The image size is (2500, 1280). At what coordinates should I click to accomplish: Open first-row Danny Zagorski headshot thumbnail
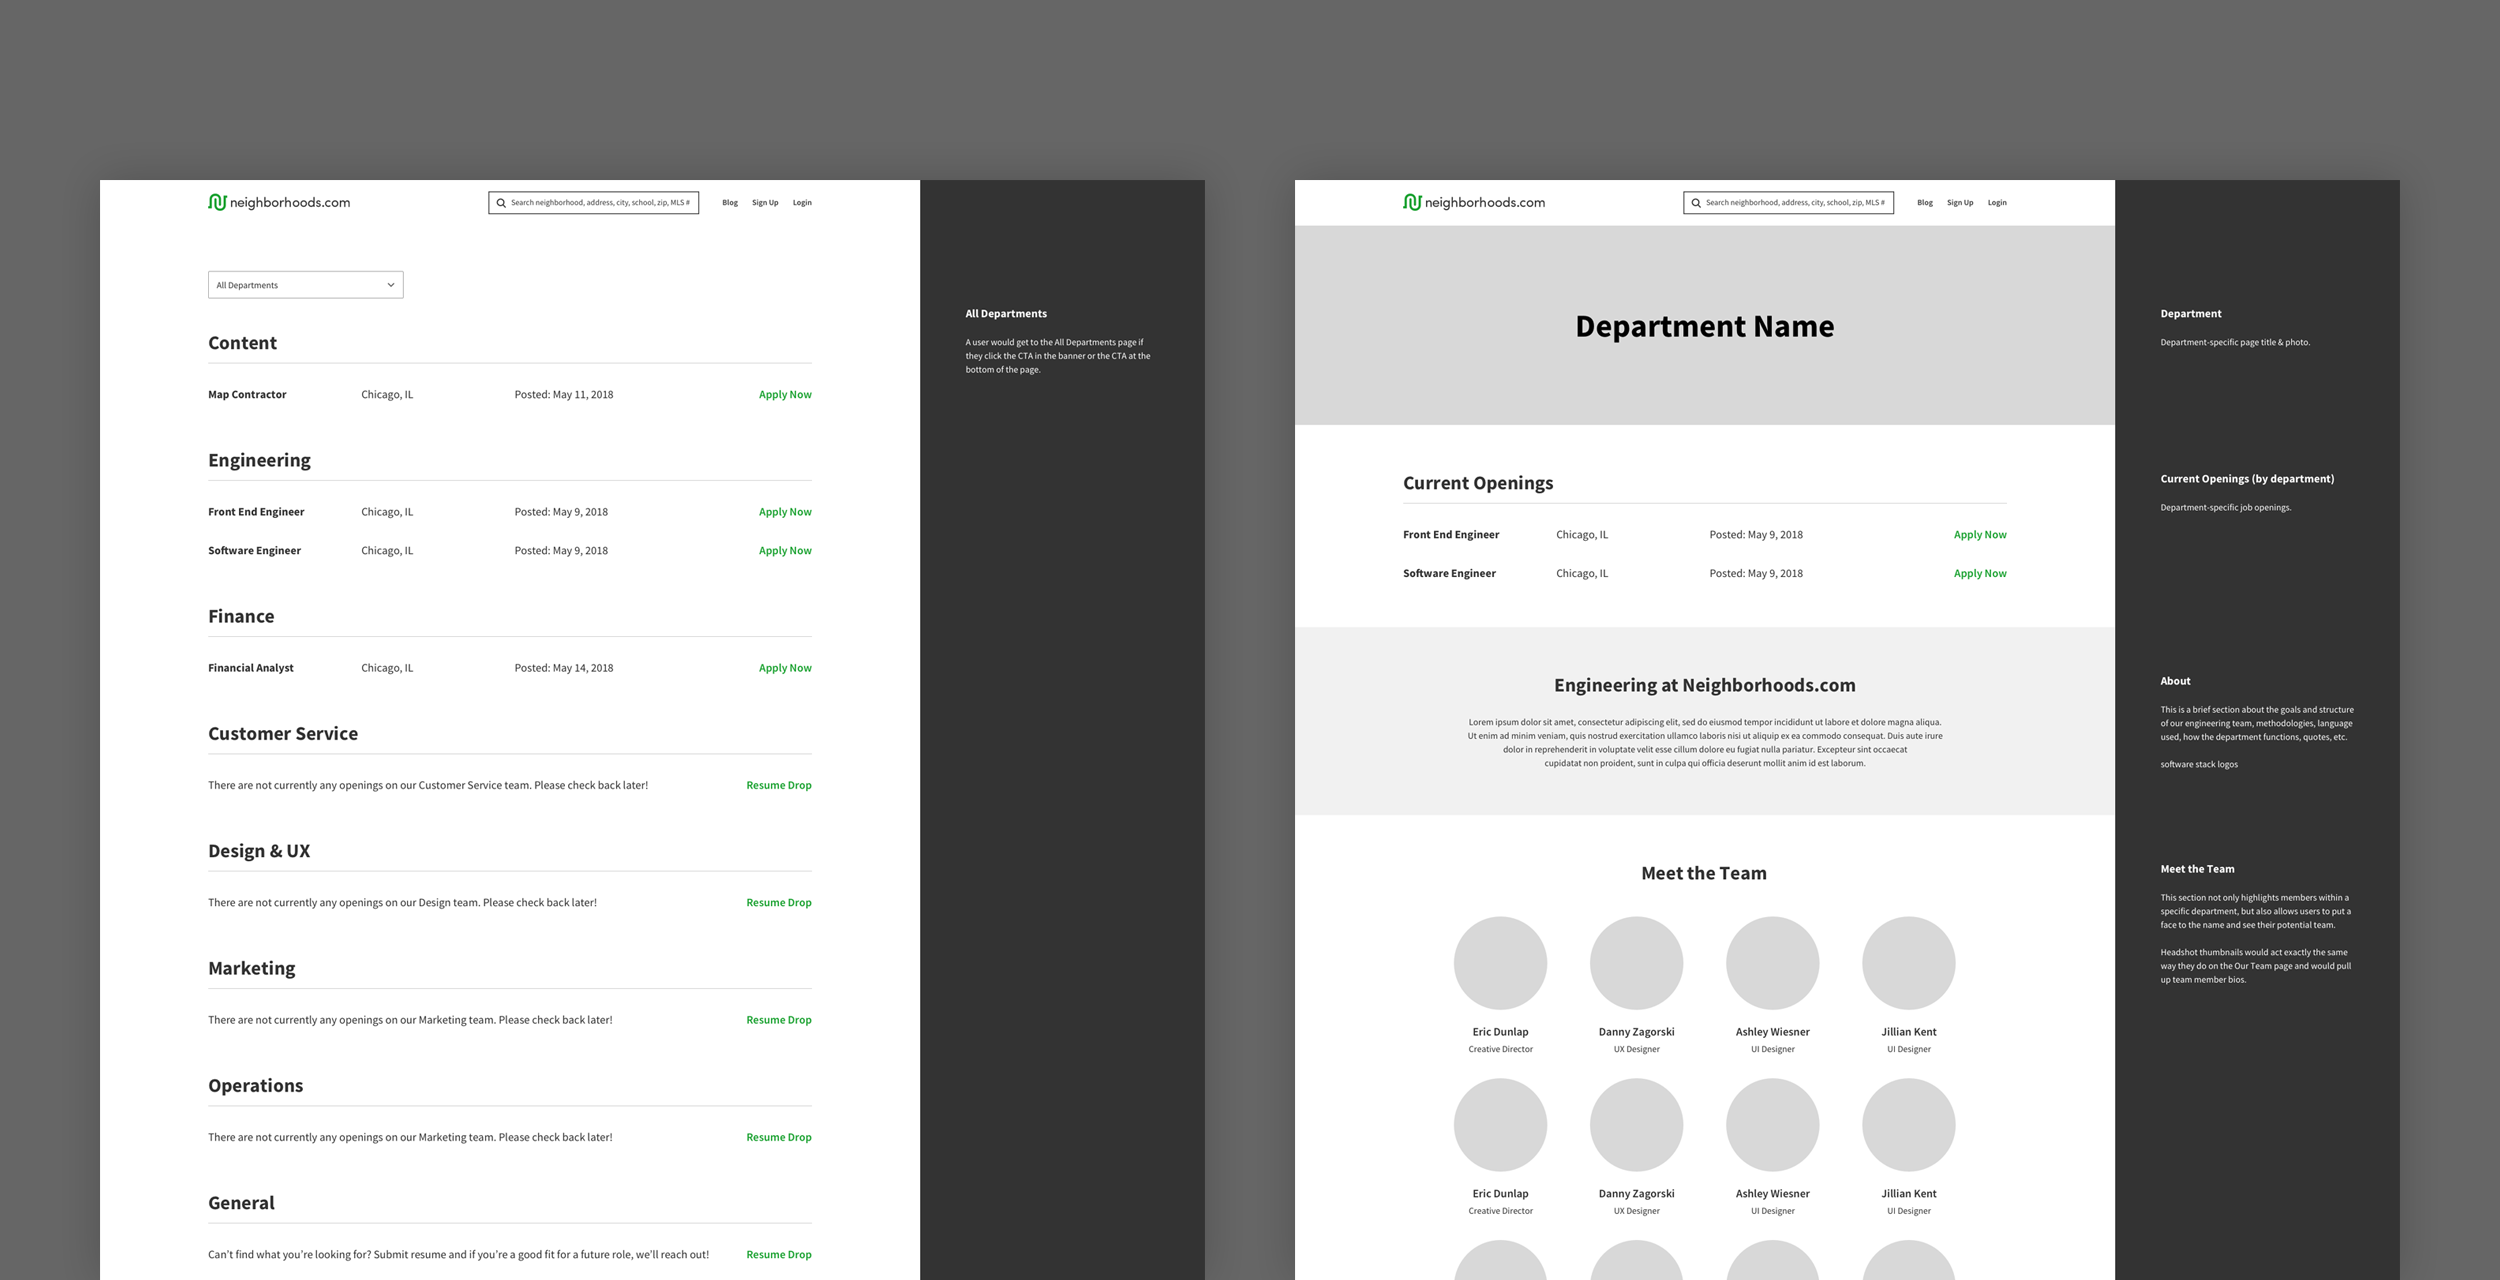click(1636, 963)
